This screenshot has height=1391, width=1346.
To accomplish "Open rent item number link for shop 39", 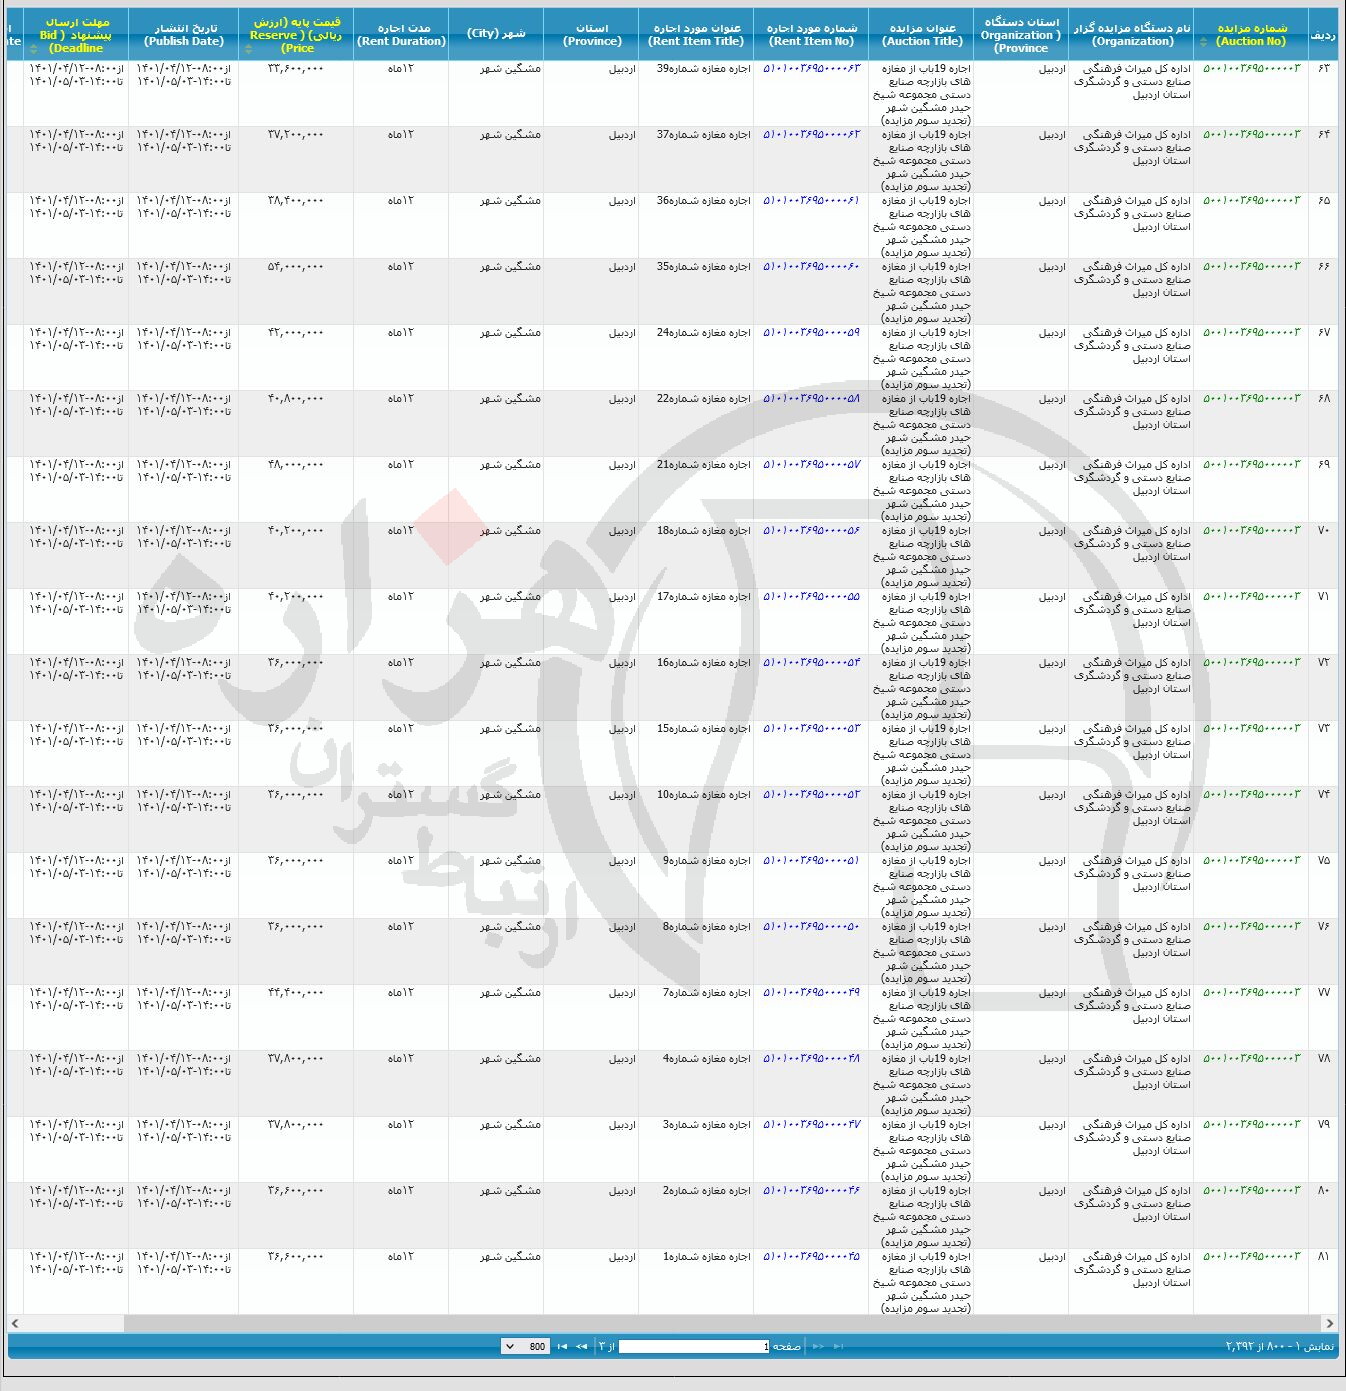I will pyautogui.click(x=811, y=69).
